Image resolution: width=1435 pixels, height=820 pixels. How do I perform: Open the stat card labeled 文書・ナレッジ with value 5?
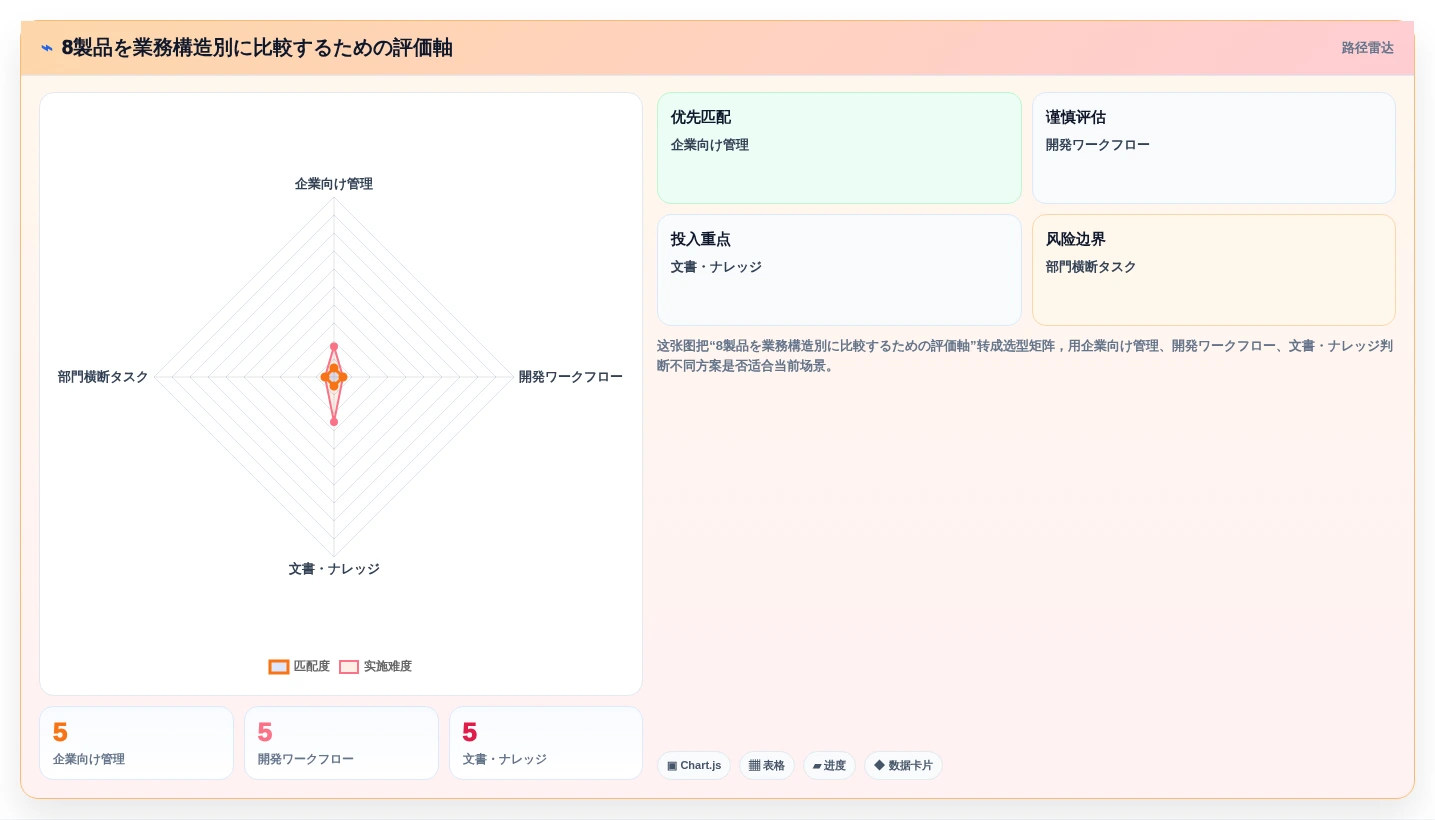[546, 743]
